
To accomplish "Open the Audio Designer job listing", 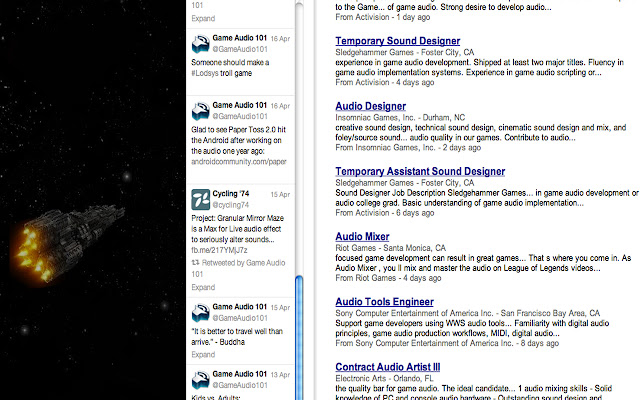I will point(371,106).
